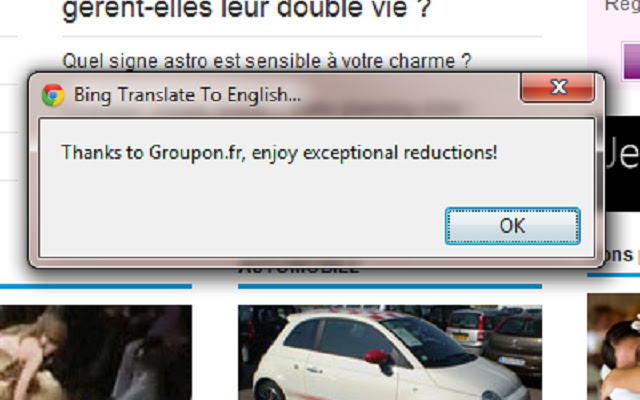The height and width of the screenshot is (400, 640).
Task: Click the purple button in right sidebar
Action: [x=631, y=61]
